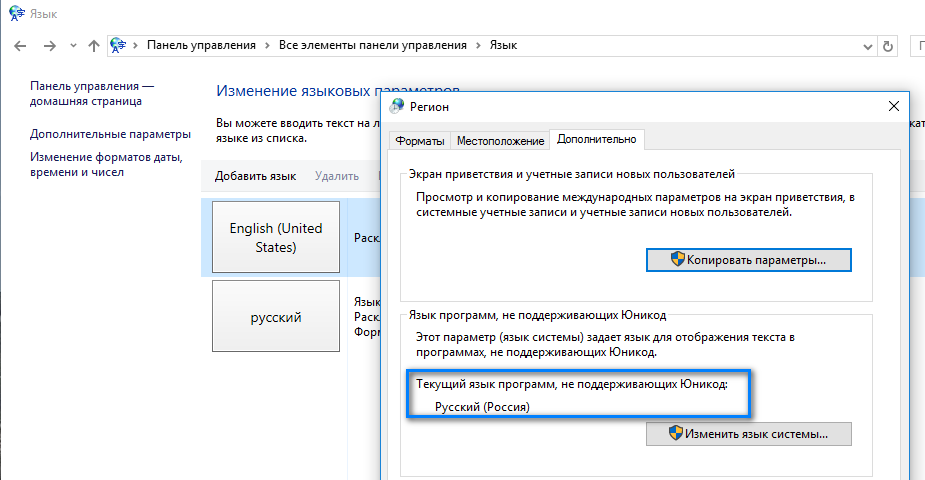Screen dimensions: 925x480
Task: Expand the chevron after Панель управления breadcrumb
Action: point(268,46)
